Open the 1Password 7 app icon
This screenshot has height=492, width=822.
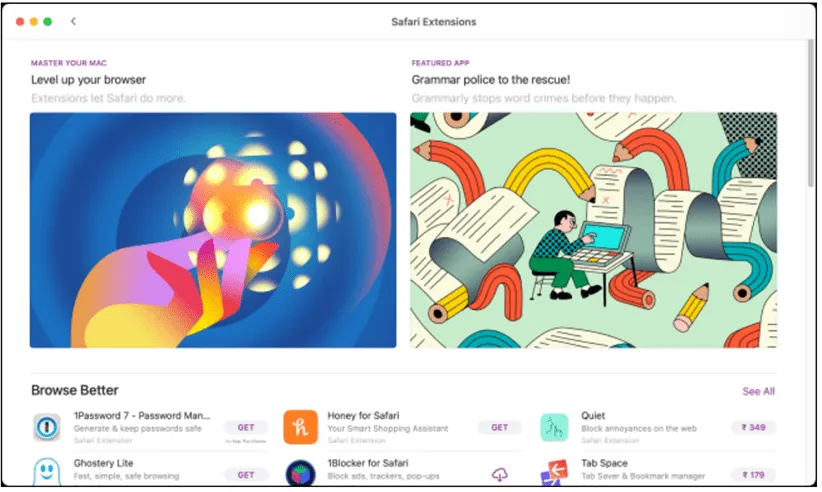click(x=47, y=428)
